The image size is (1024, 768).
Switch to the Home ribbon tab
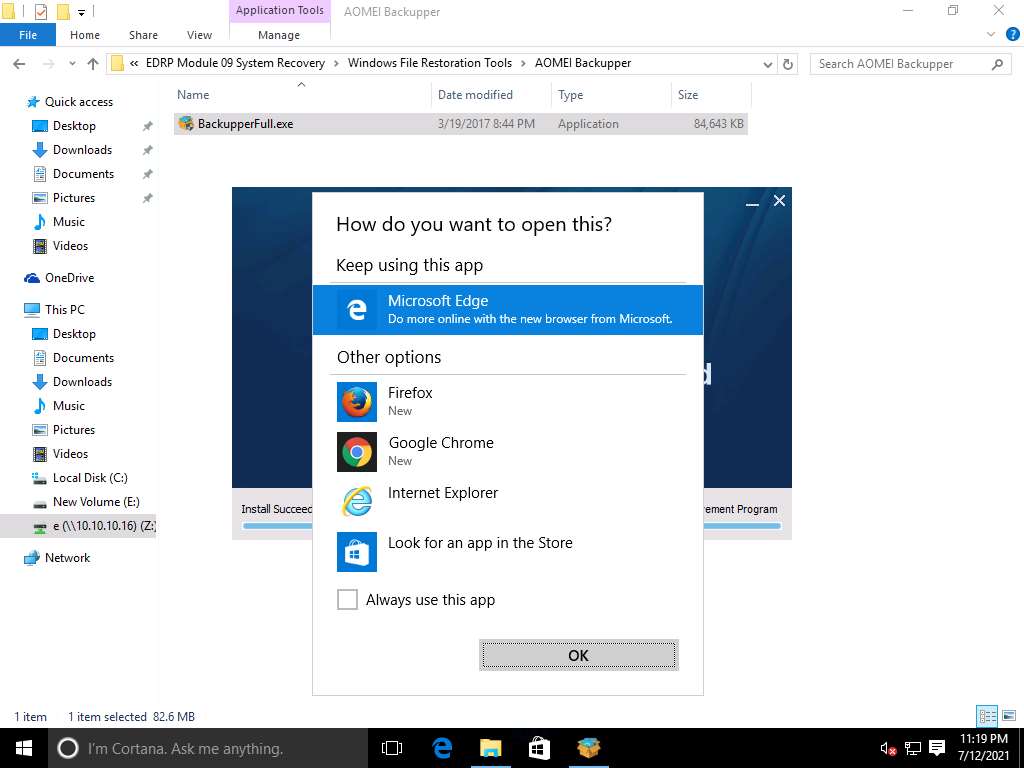tap(85, 35)
